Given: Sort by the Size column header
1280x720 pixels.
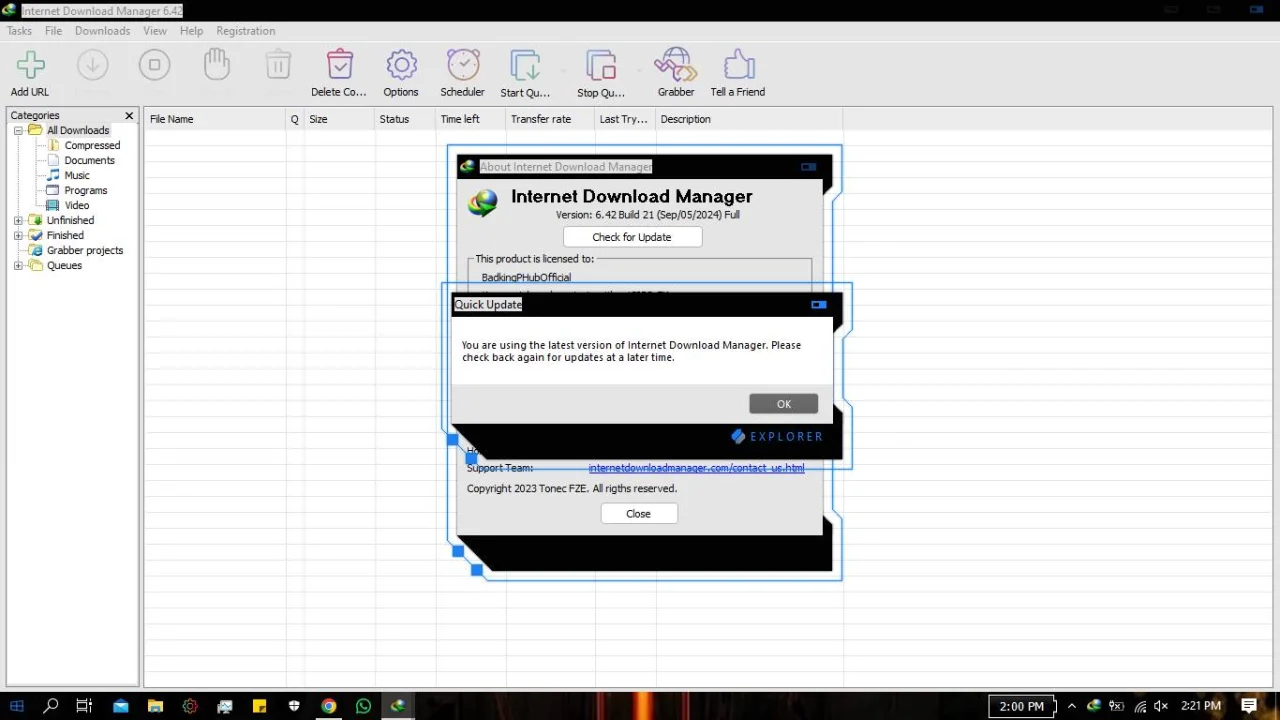Looking at the screenshot, I should tap(339, 119).
